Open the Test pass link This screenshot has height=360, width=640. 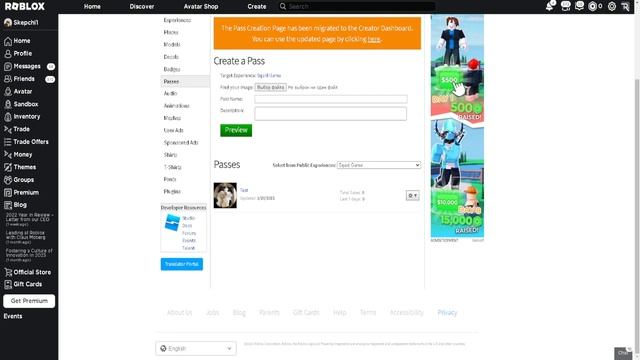244,190
